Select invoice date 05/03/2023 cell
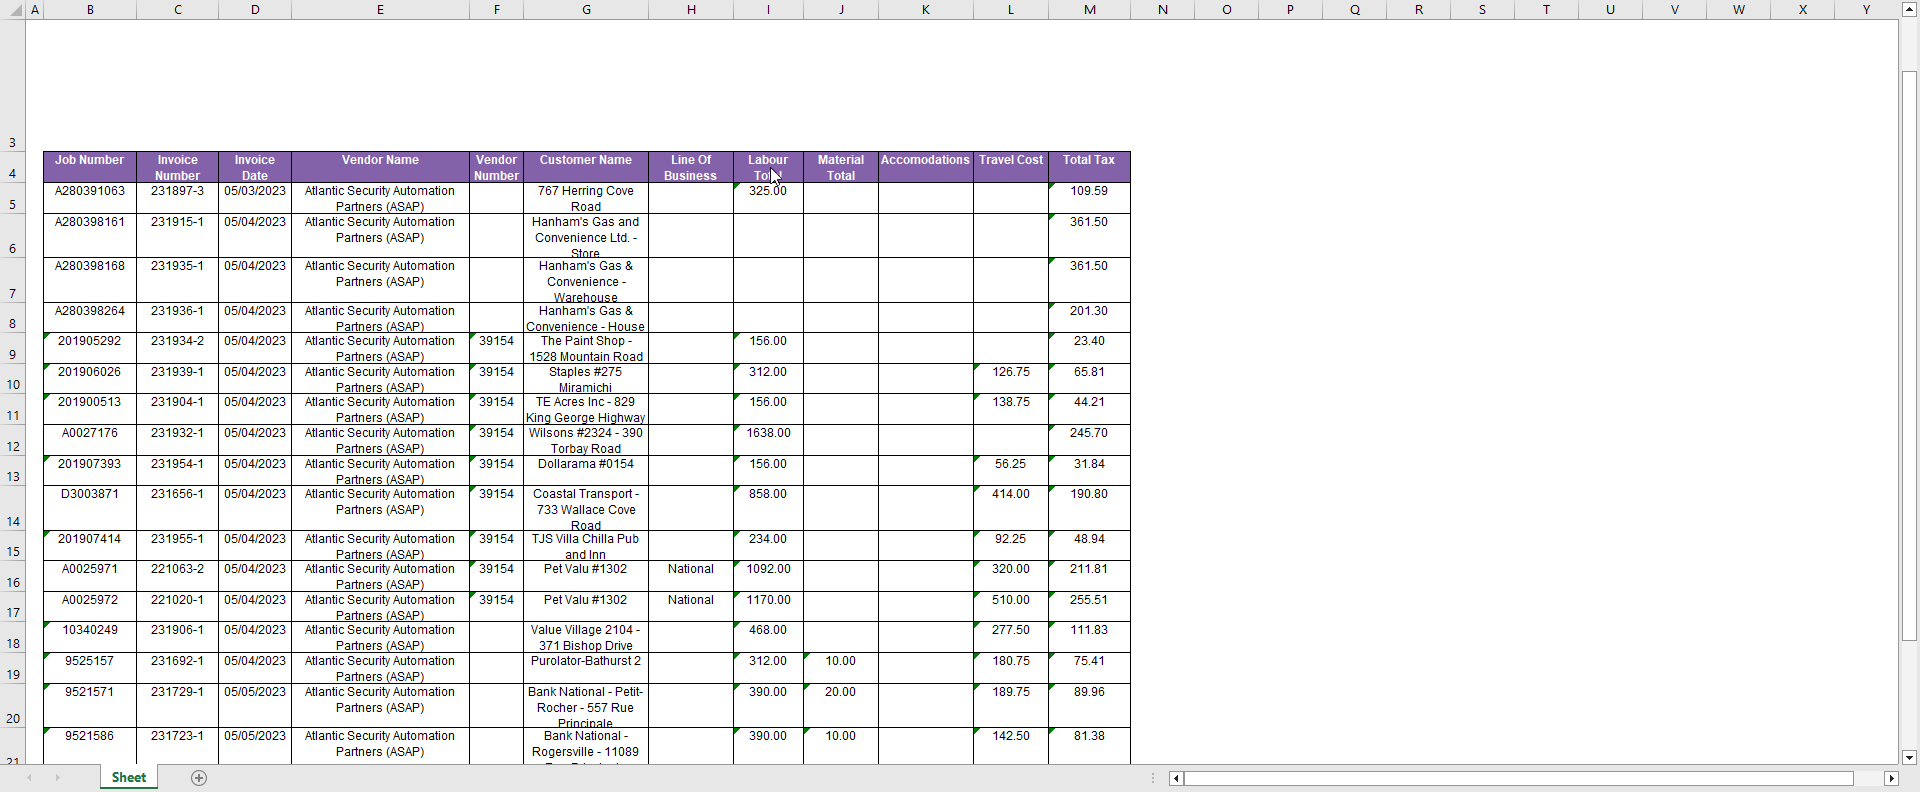This screenshot has width=1920, height=792. pos(255,198)
